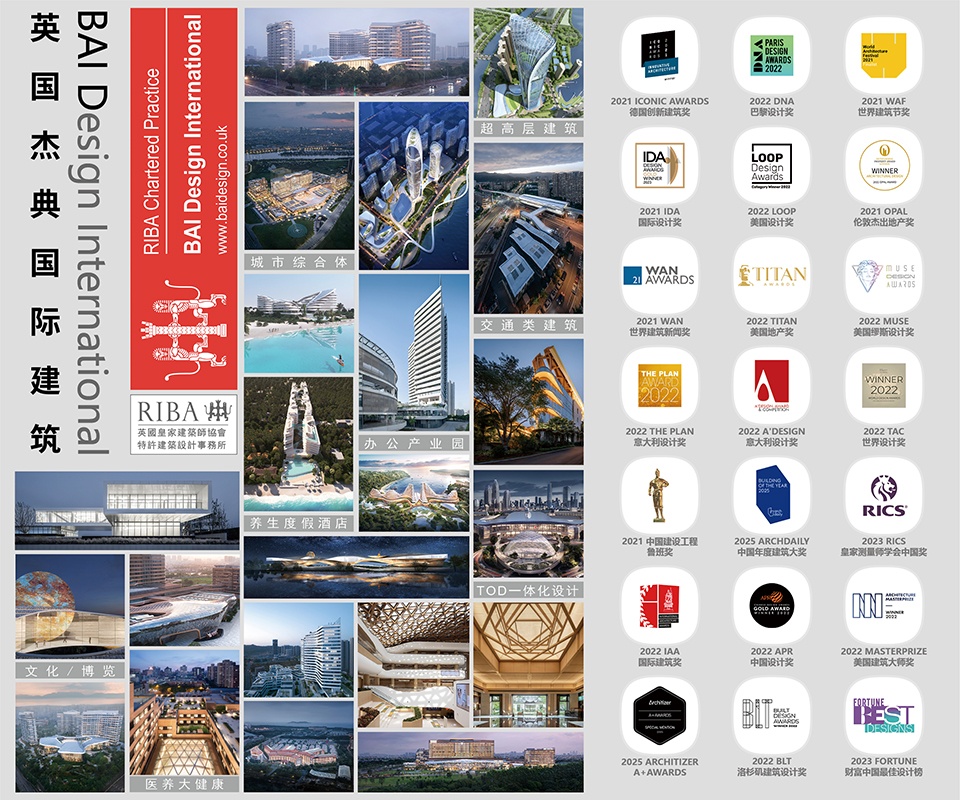Click the red BAI Design International banner

184,199
